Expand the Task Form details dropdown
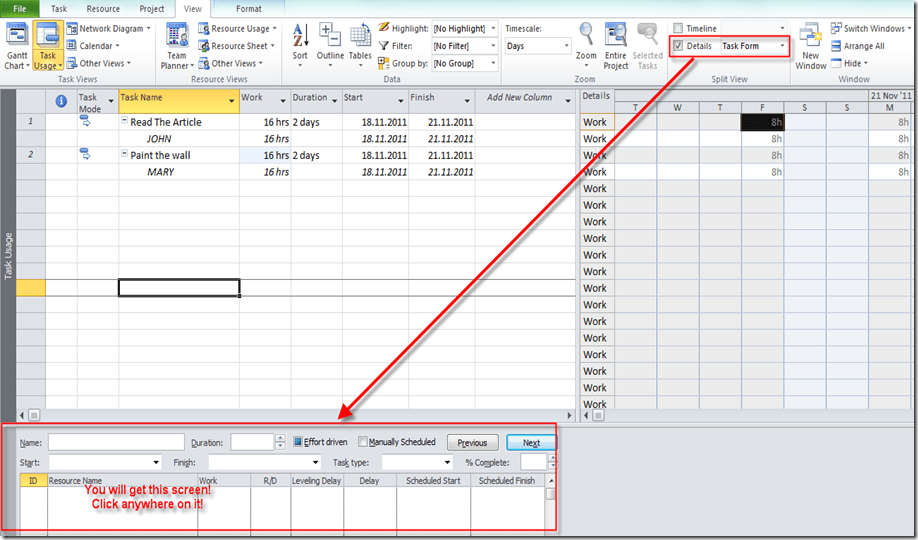The image size is (918, 540). pyautogui.click(x=782, y=46)
